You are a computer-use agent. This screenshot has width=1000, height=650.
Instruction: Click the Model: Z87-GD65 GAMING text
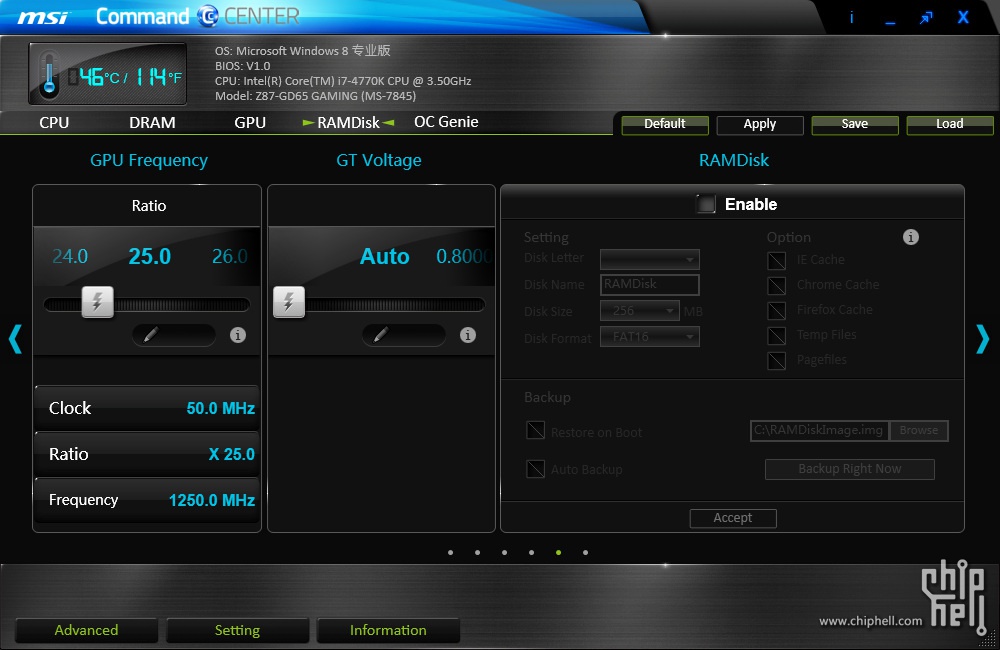[x=315, y=96]
